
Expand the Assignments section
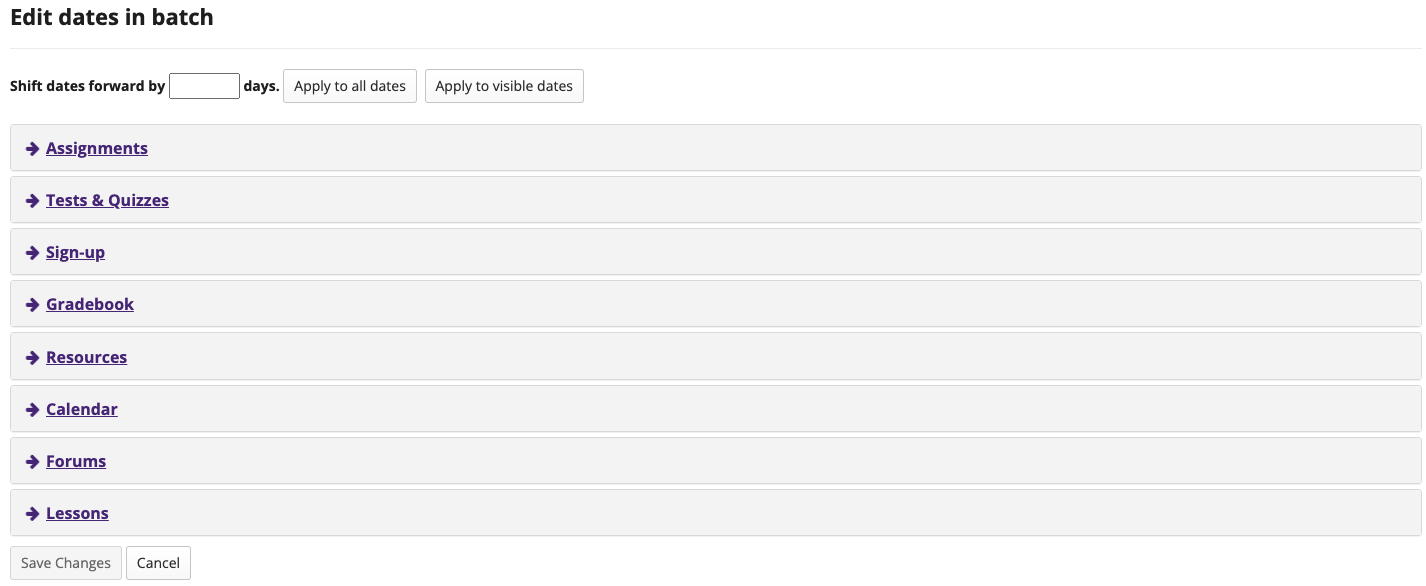pyautogui.click(x=97, y=148)
